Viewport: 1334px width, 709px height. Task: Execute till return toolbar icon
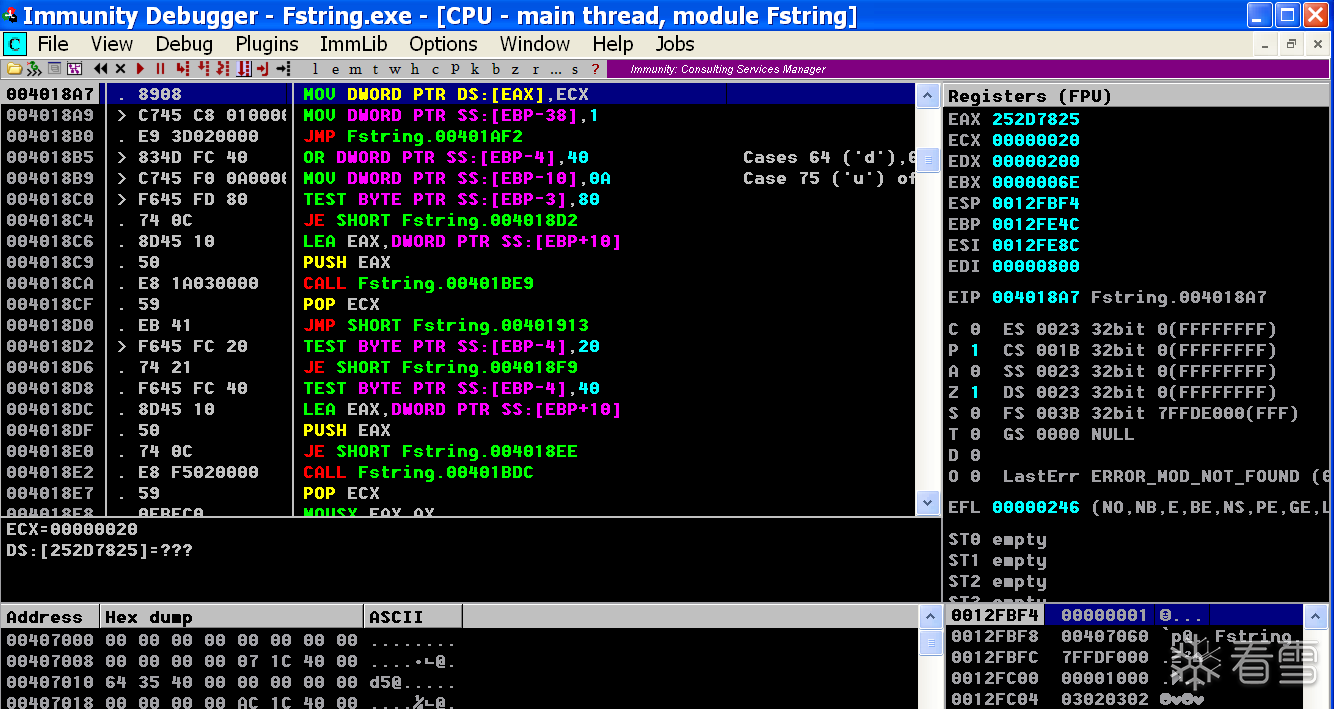[x=264, y=69]
